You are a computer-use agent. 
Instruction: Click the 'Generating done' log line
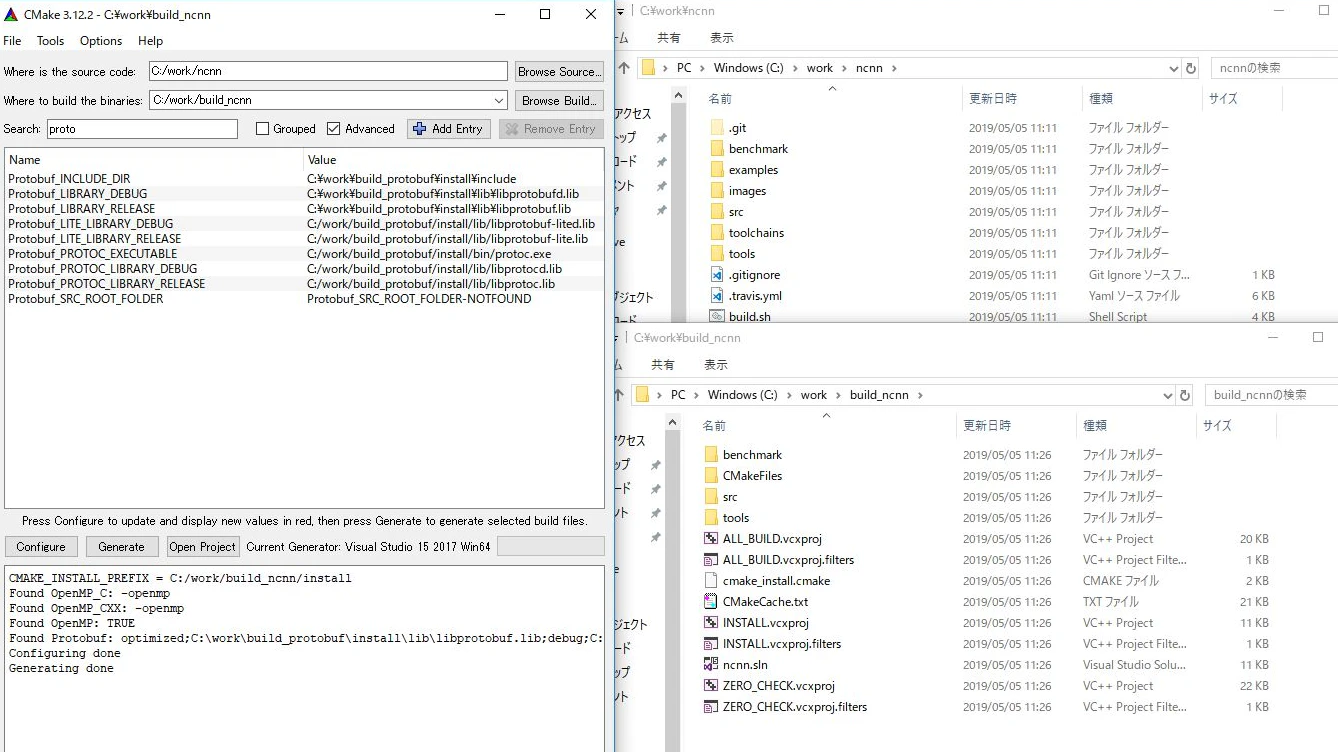tap(61, 668)
